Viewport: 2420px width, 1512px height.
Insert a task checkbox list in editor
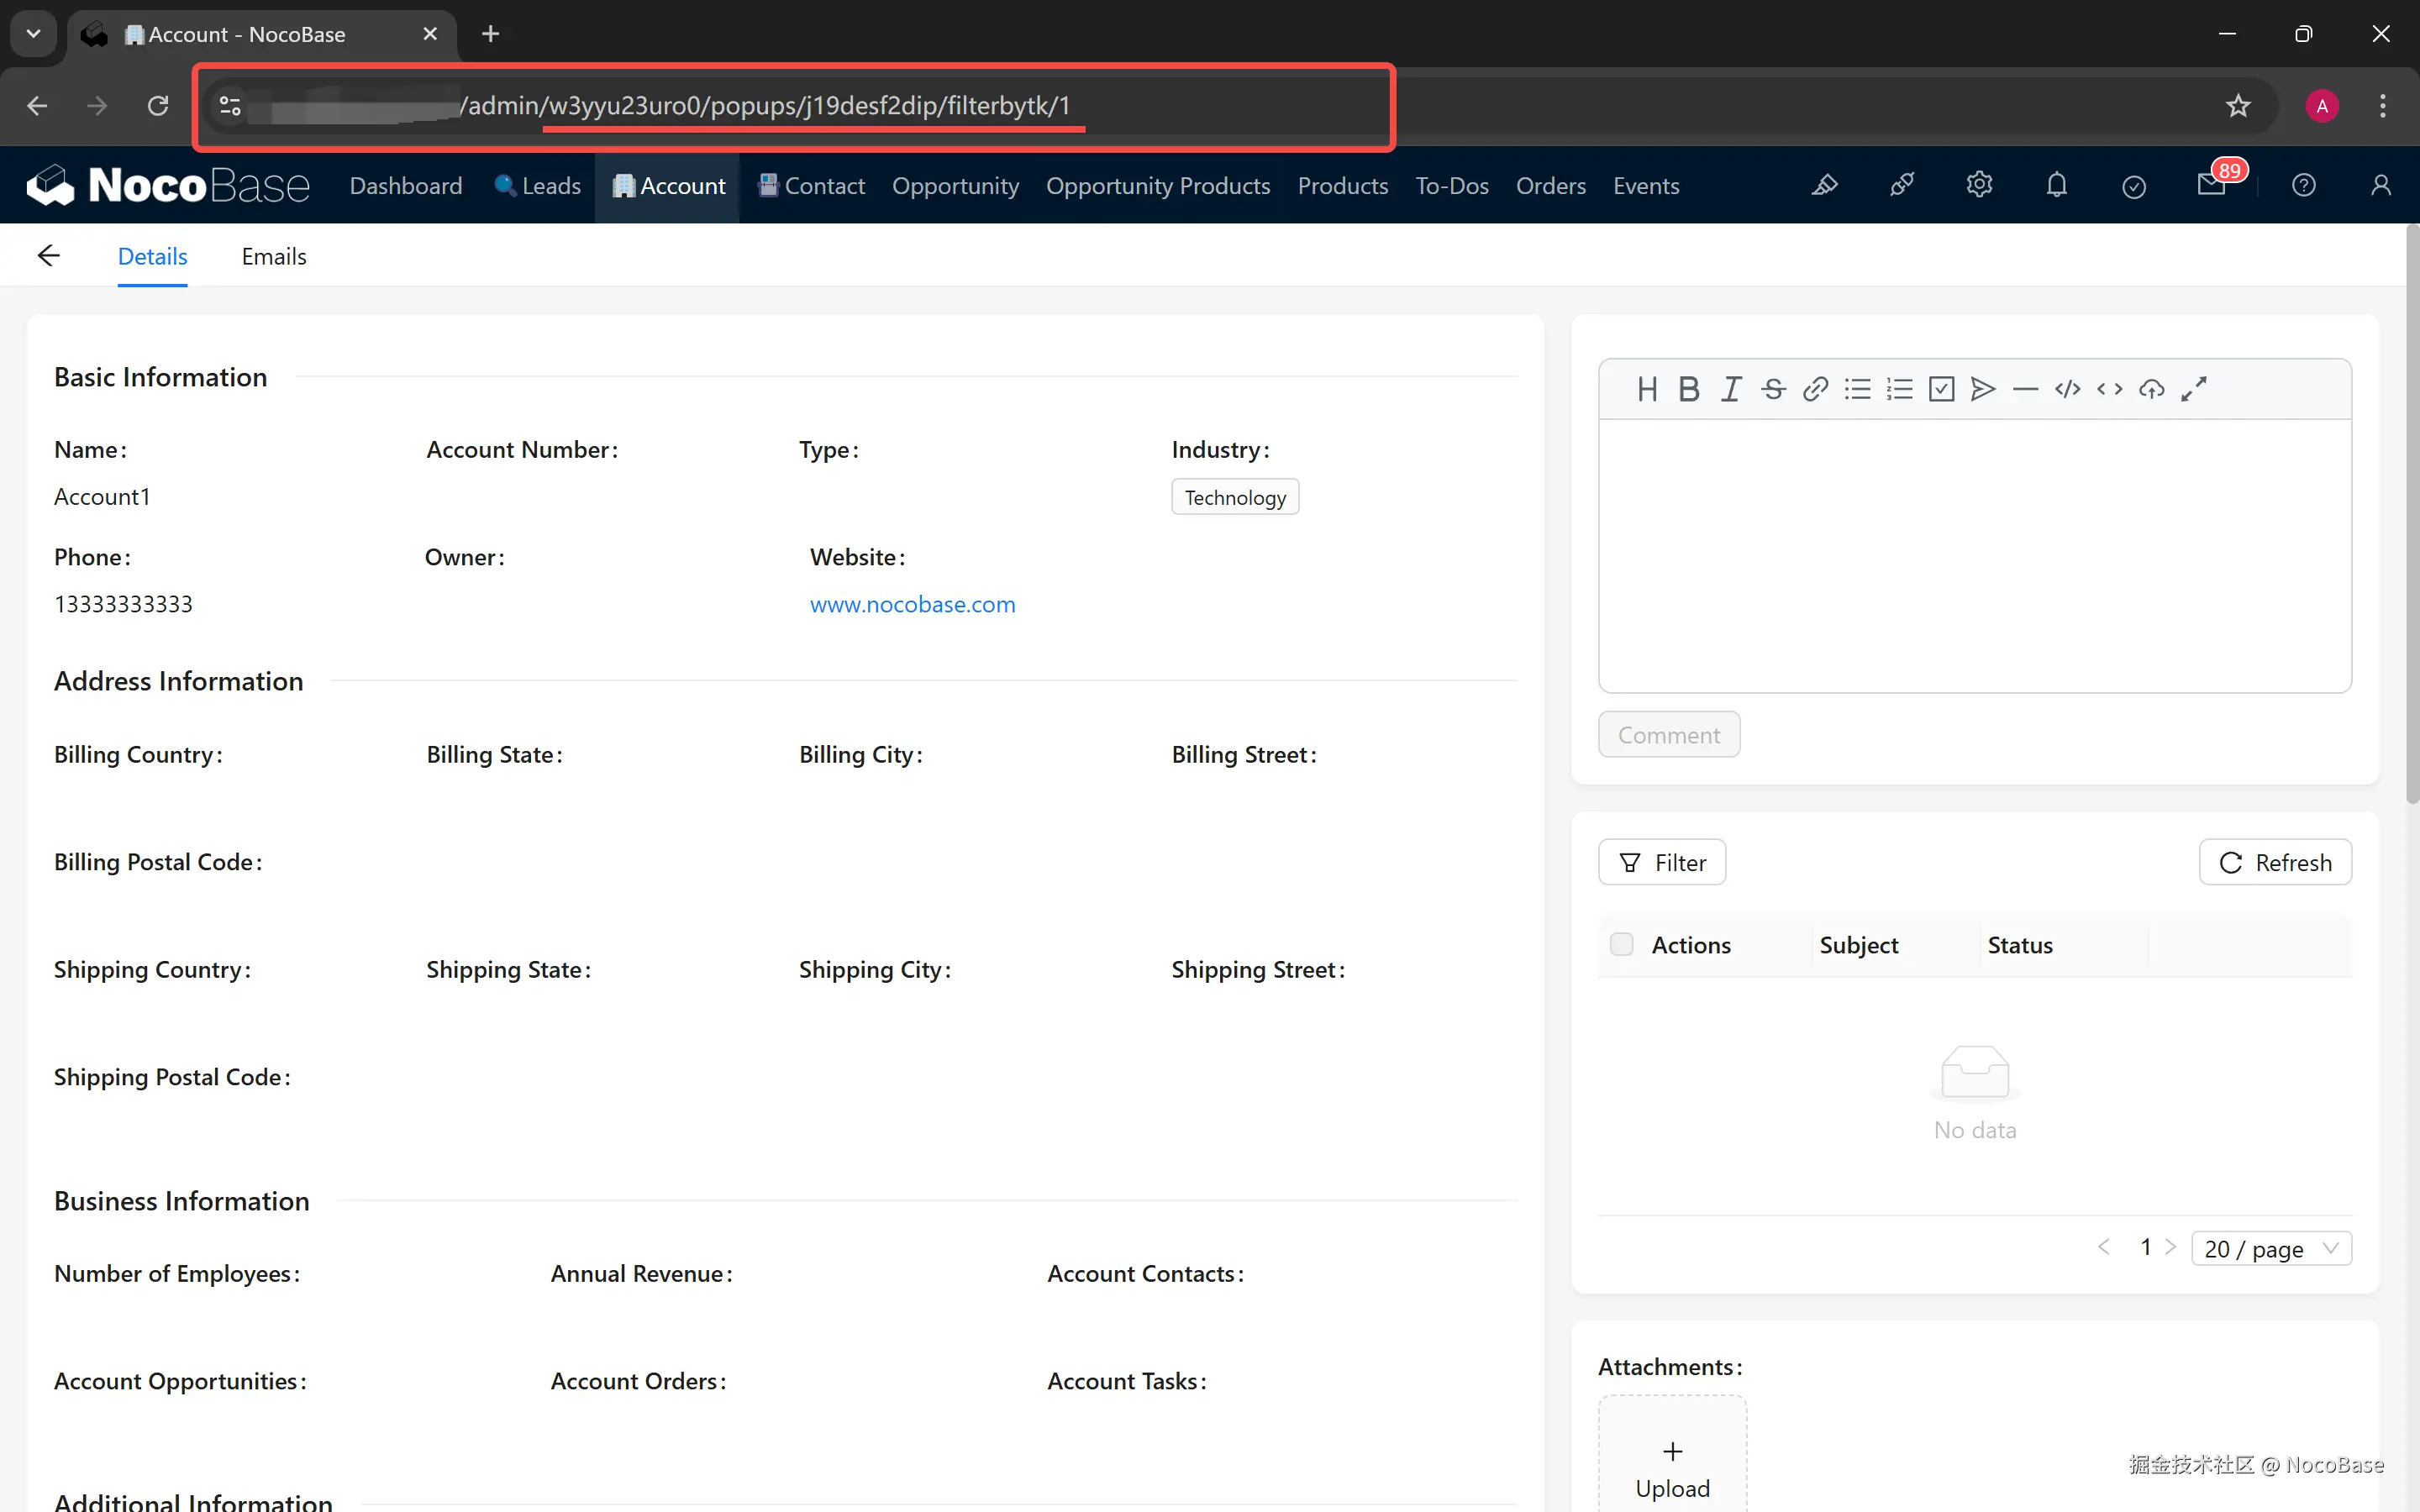click(1941, 389)
